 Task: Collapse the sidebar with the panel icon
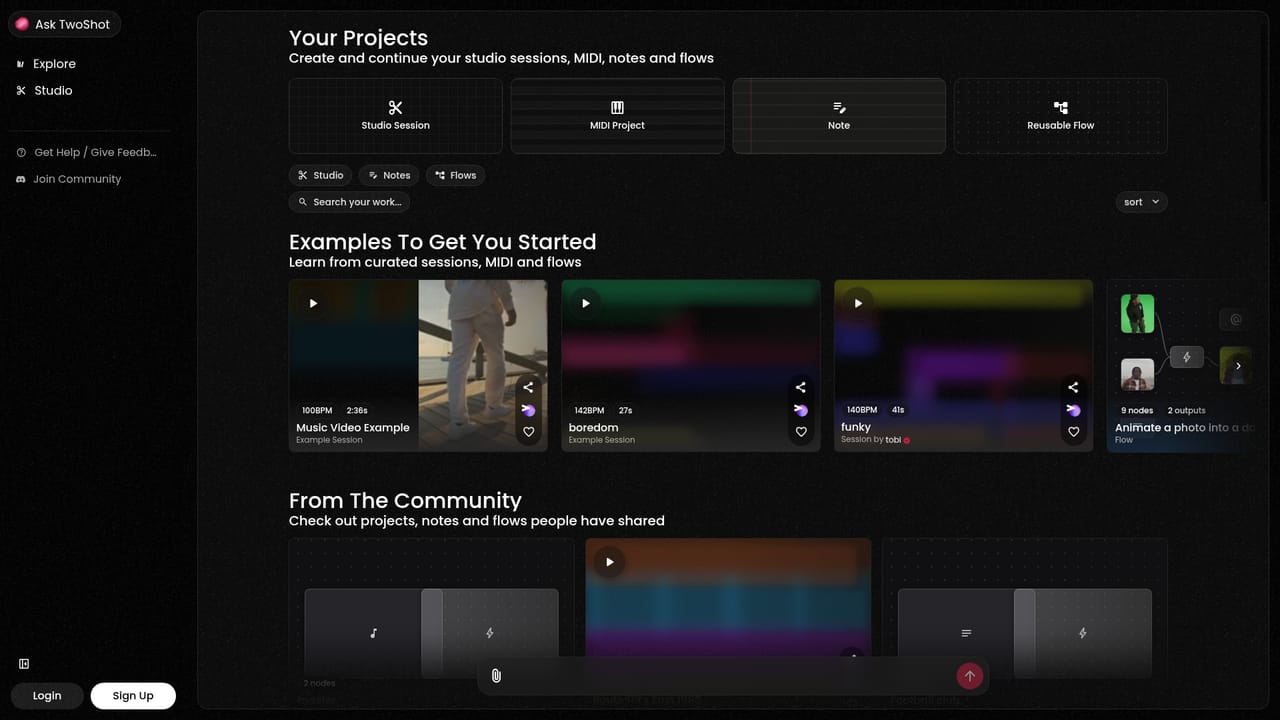(24, 664)
